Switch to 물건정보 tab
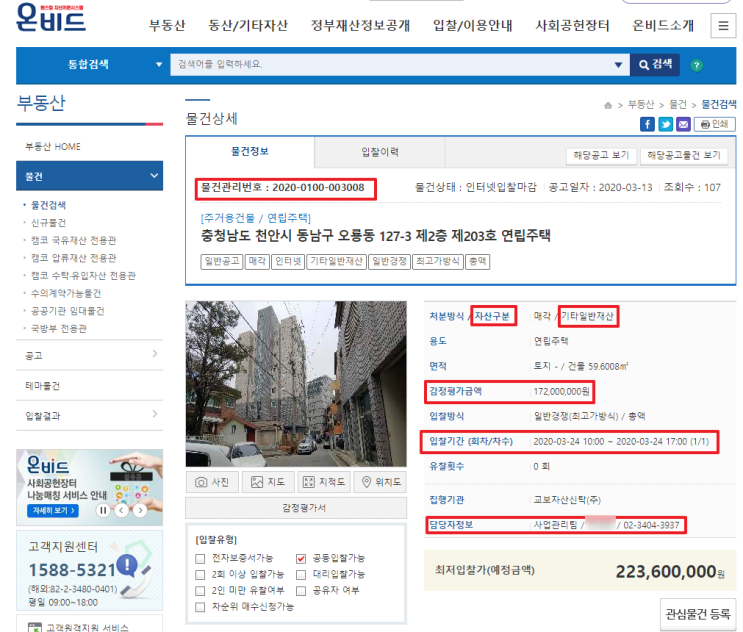The height and width of the screenshot is (632, 743). click(250, 152)
